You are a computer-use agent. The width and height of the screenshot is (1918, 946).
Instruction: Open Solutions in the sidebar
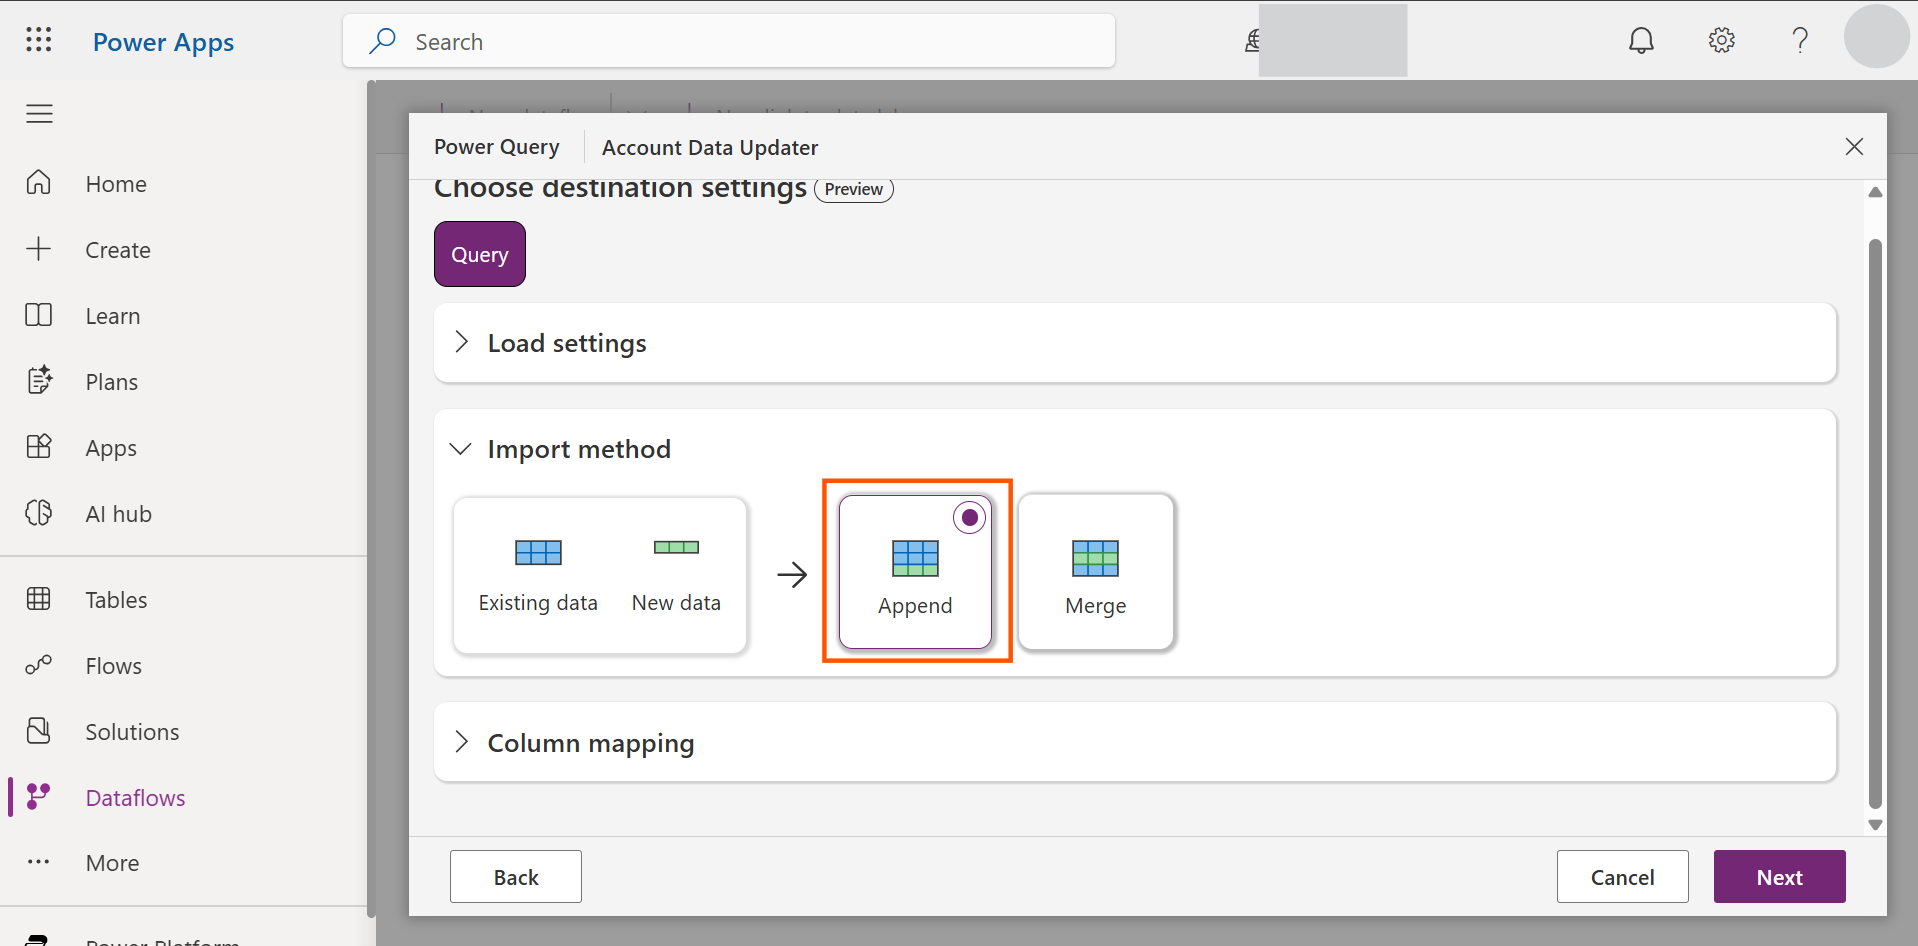tap(132, 732)
